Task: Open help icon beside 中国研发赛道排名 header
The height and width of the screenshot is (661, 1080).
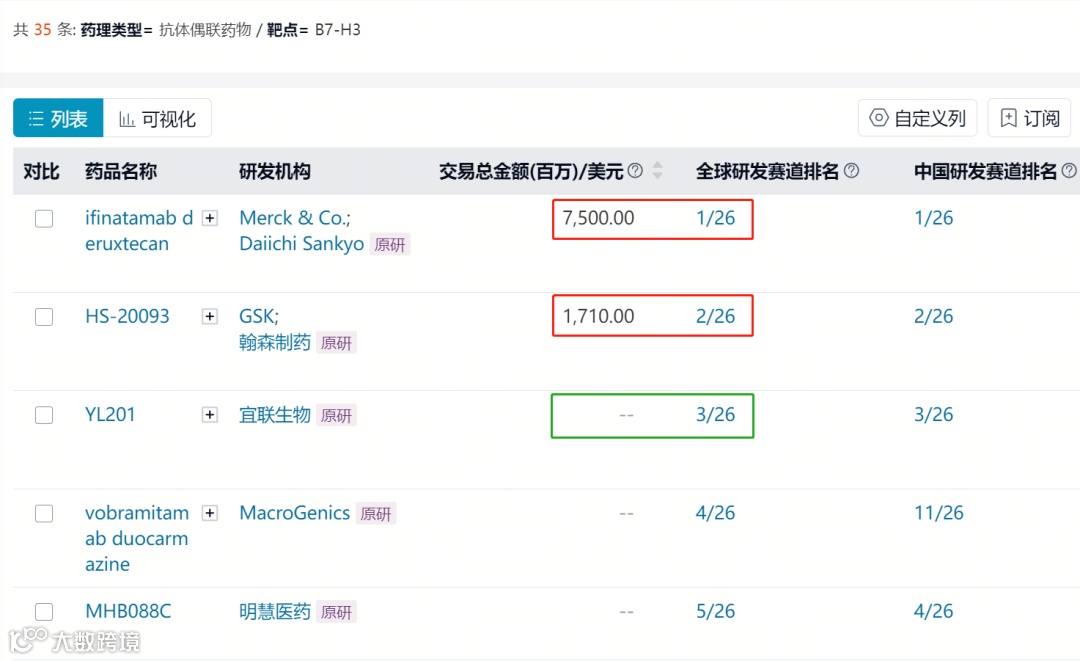Action: [1069, 170]
